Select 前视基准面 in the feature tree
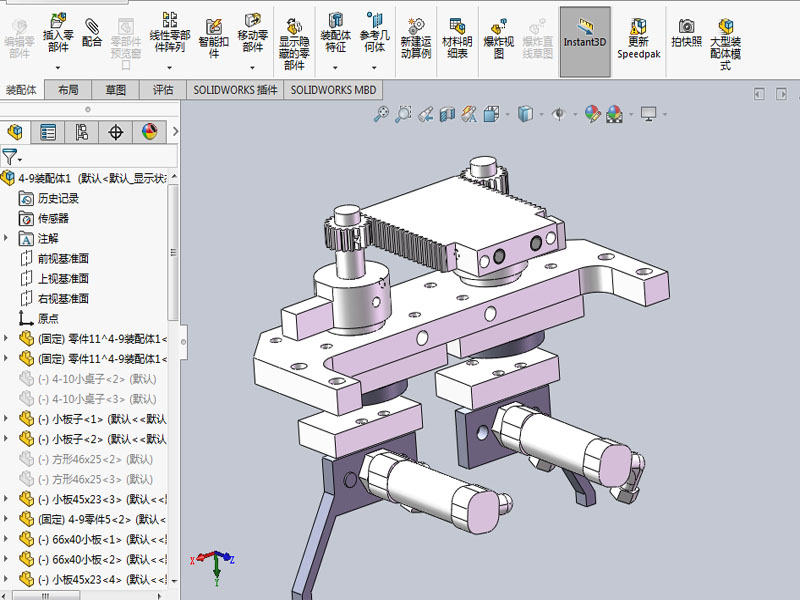This screenshot has height=600, width=800. (x=63, y=258)
